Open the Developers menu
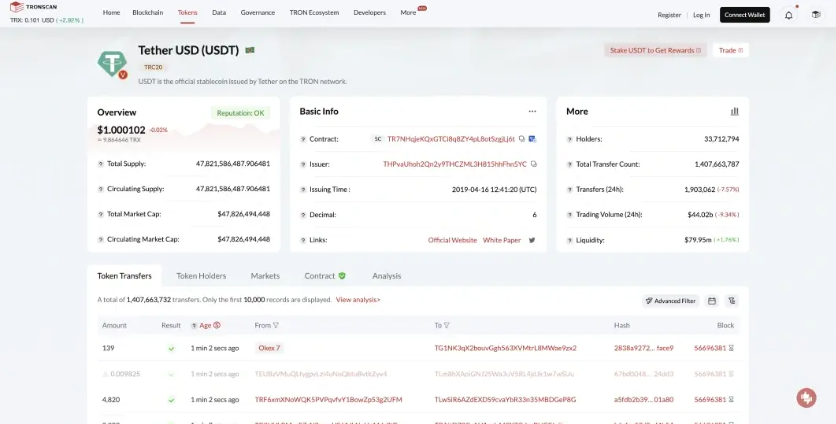This screenshot has width=836, height=424. coord(369,13)
